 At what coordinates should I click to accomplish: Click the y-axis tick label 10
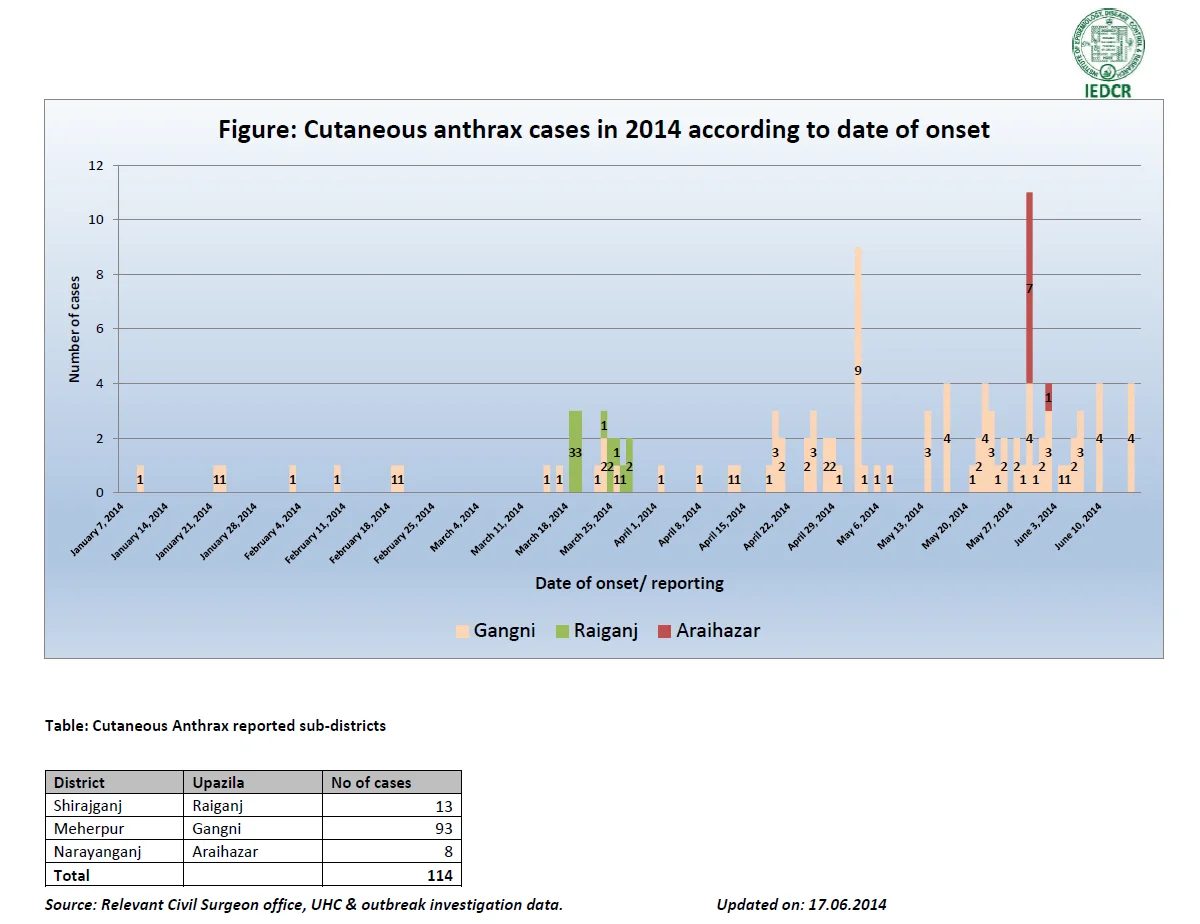pyautogui.click(x=96, y=220)
